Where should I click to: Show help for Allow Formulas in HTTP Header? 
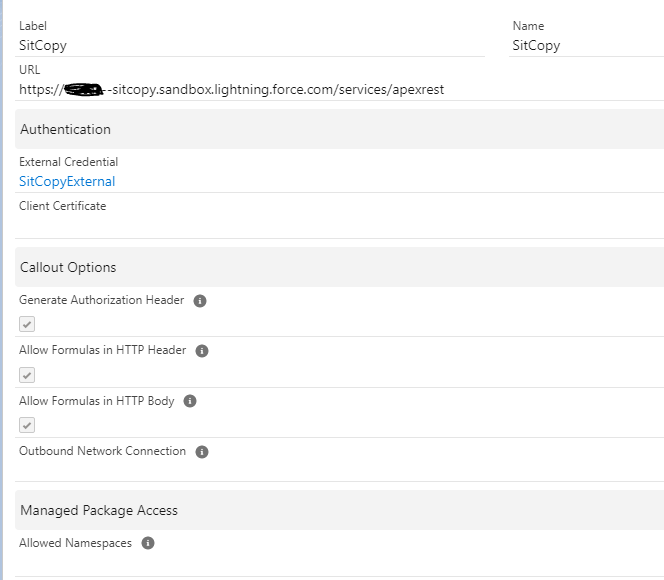click(x=202, y=351)
